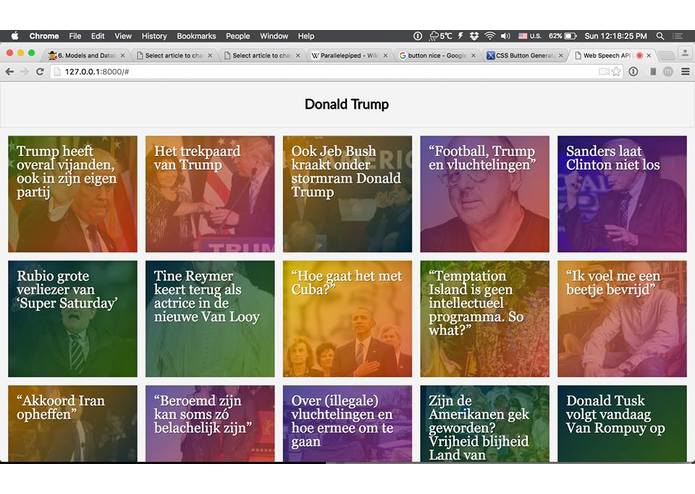The height and width of the screenshot is (494, 695).
Task: Open article Hoe gaat het met Cuba
Action: pyautogui.click(x=348, y=319)
